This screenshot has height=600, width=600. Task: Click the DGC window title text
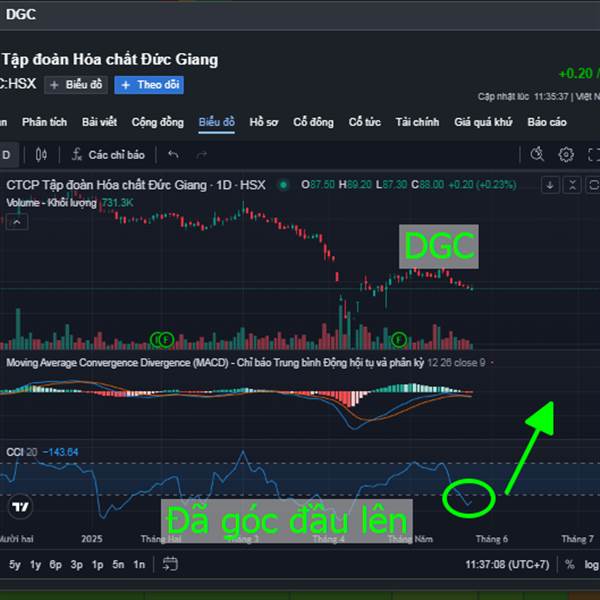pyautogui.click(x=21, y=14)
